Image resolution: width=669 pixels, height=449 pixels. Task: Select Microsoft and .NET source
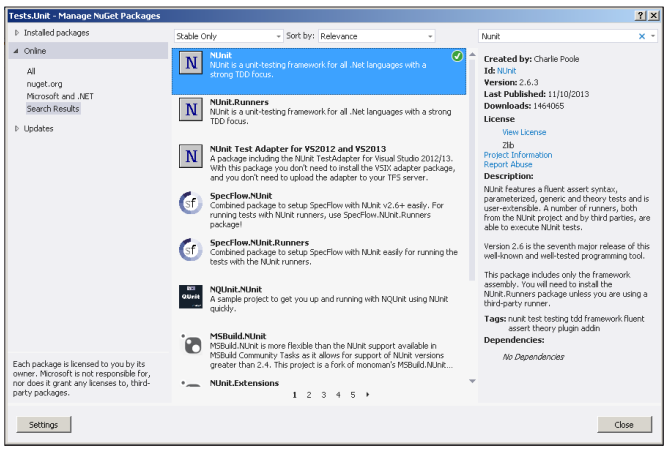pos(60,96)
